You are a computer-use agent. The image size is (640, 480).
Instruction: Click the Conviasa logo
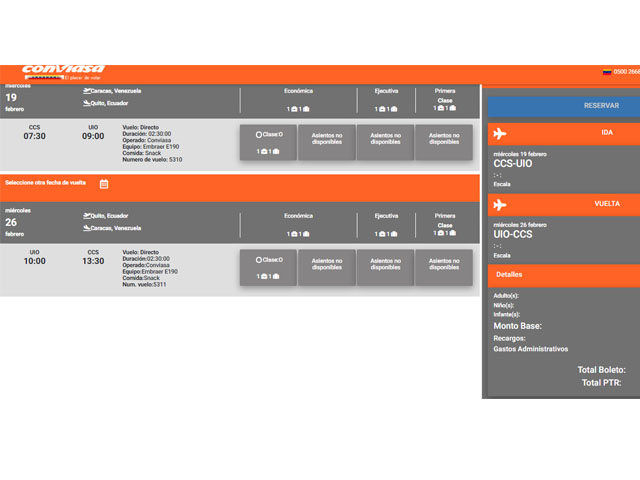63,72
